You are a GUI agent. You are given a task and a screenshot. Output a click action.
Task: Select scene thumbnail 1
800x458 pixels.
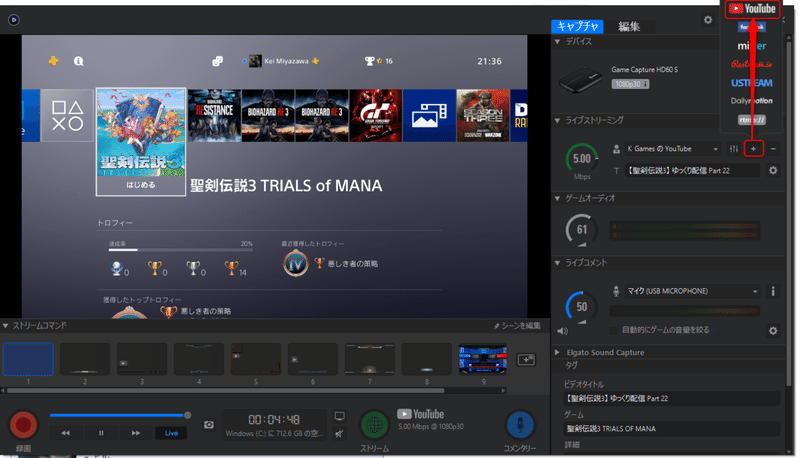tap(28, 360)
